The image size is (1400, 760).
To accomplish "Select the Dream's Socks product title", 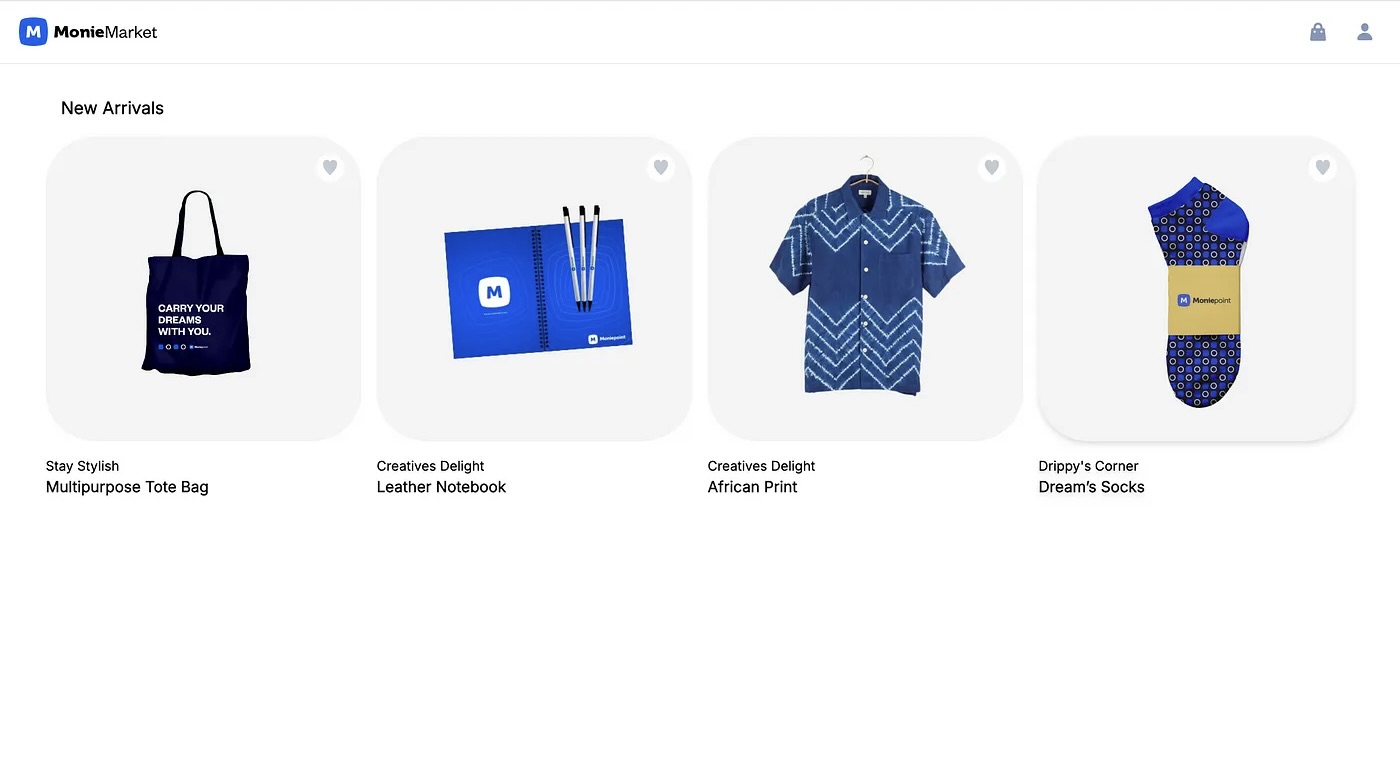I will 1091,487.
